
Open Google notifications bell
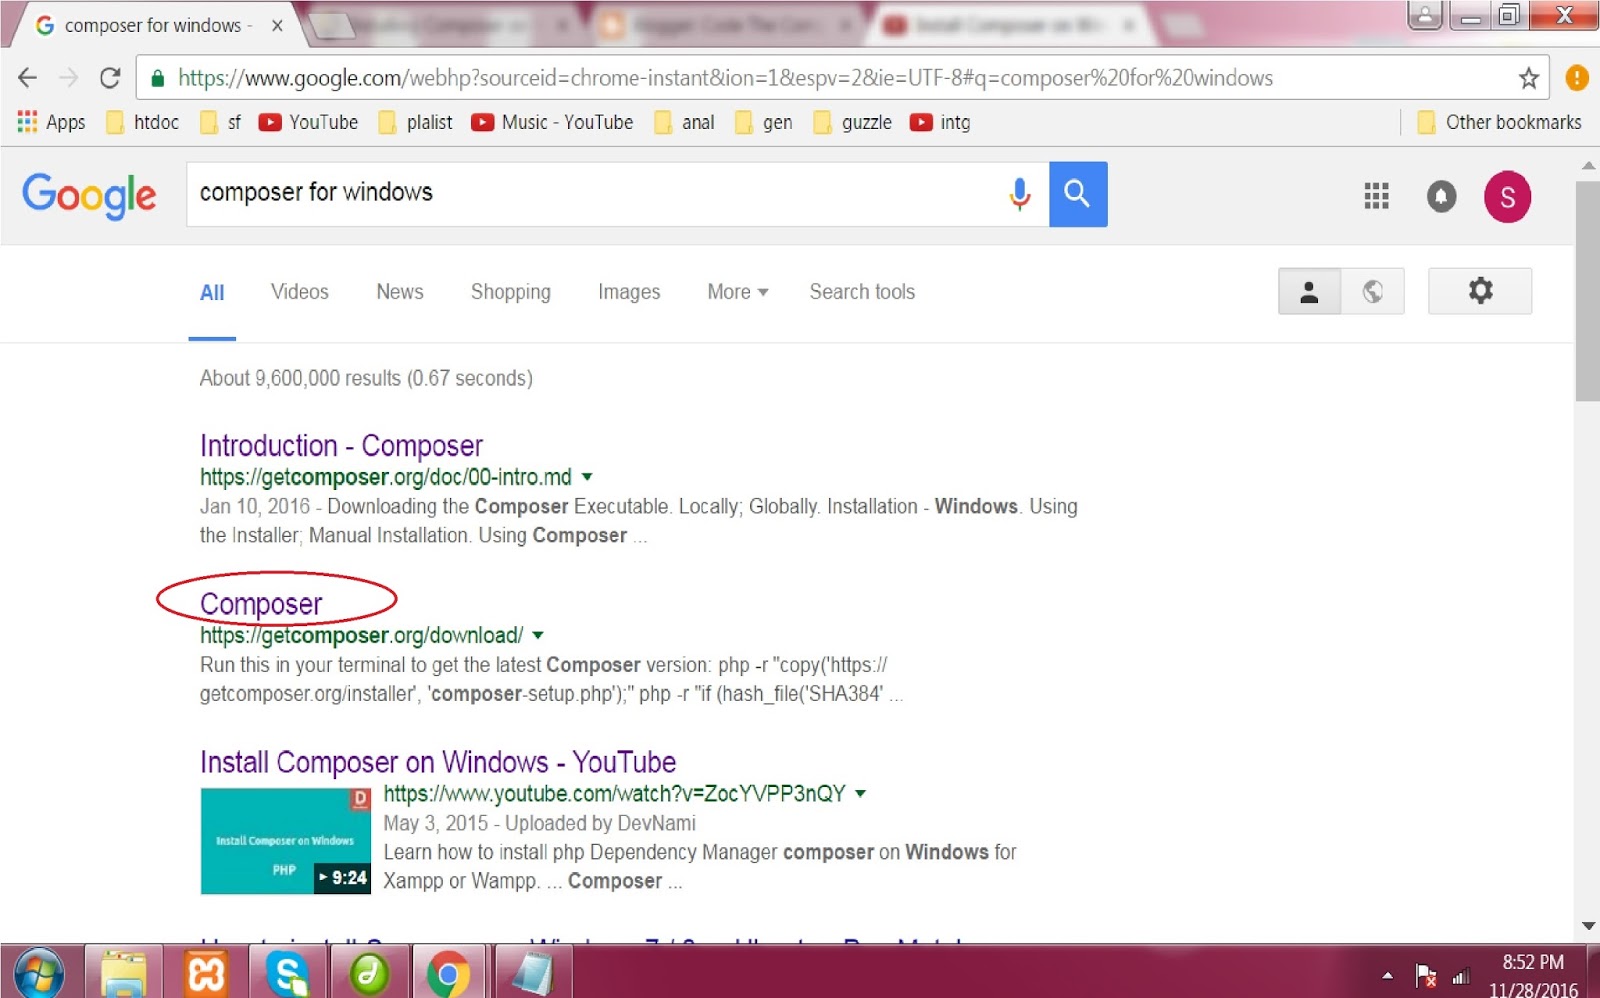coord(1441,196)
